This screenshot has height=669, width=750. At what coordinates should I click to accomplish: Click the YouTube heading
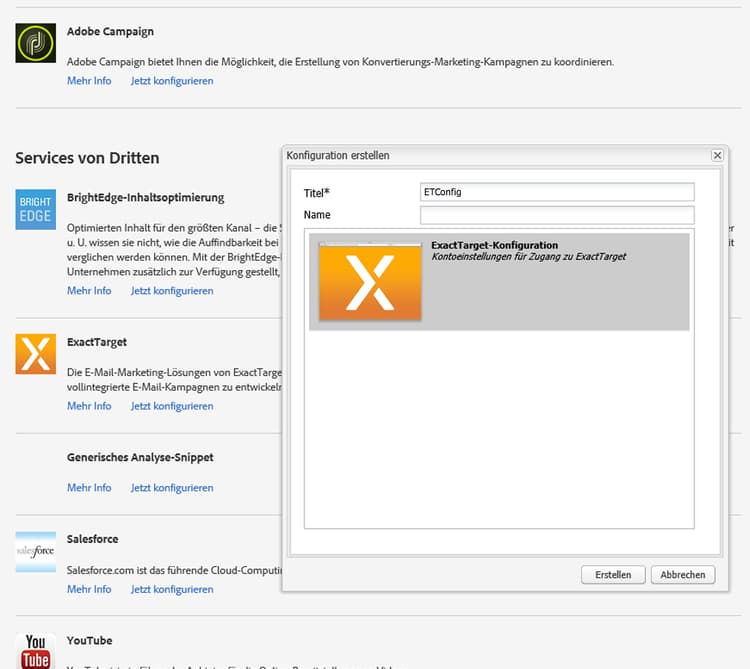point(89,641)
